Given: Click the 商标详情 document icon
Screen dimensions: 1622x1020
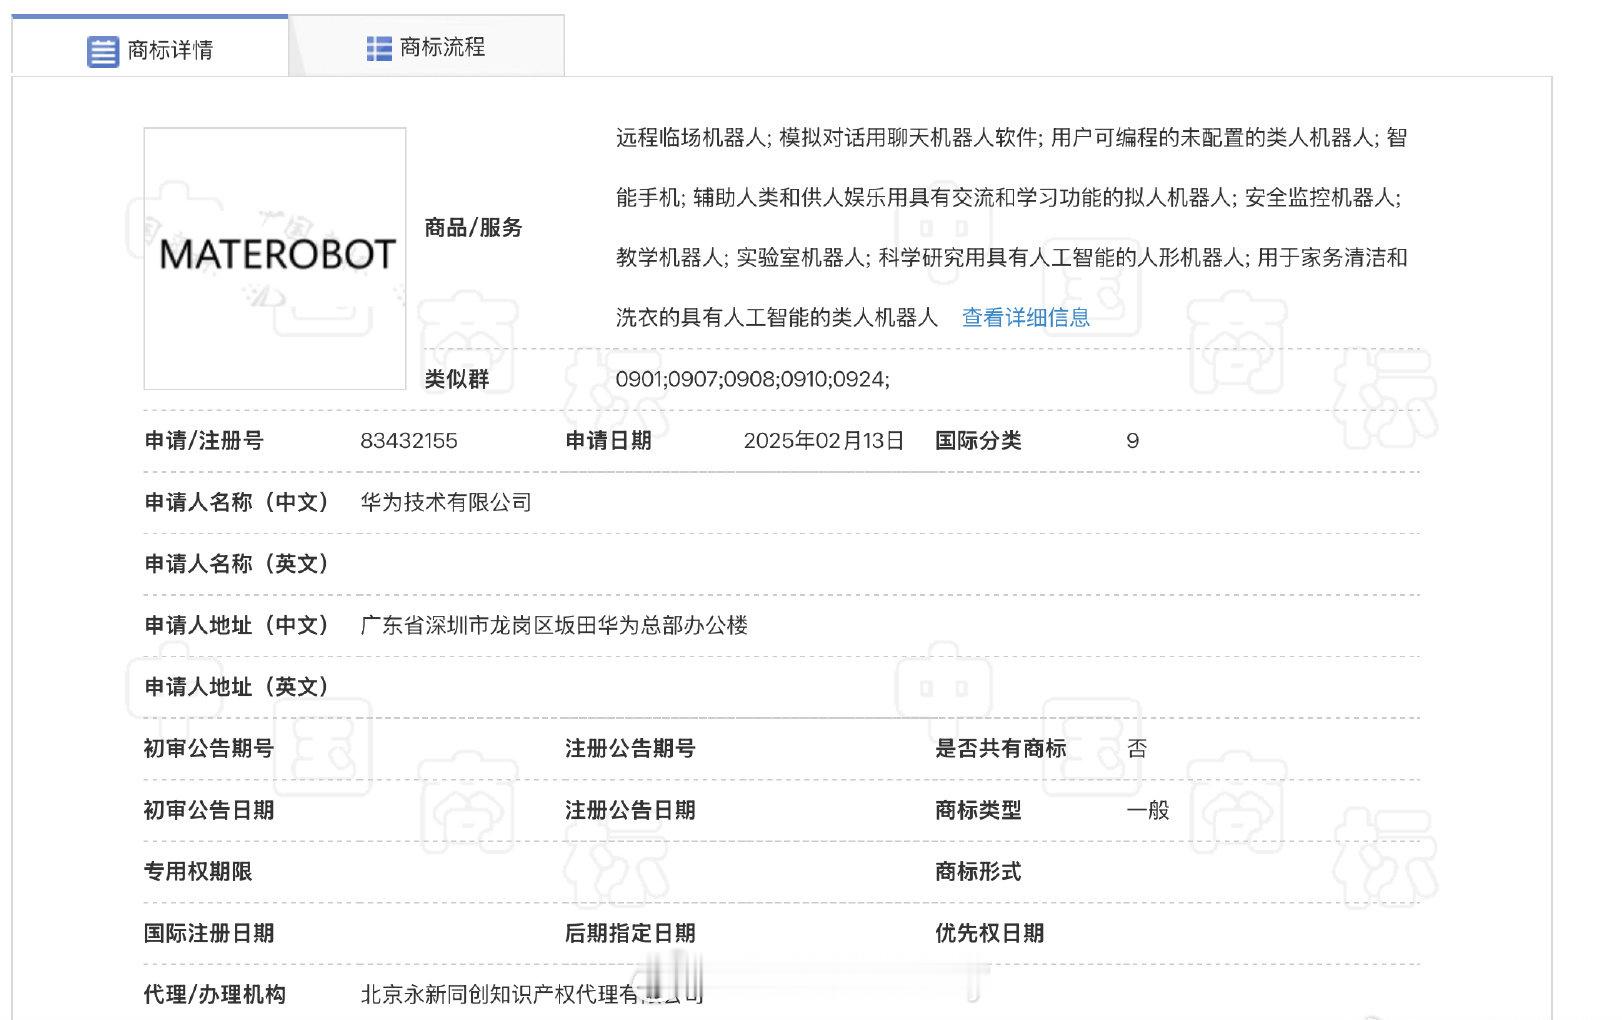Looking at the screenshot, I should pyautogui.click(x=102, y=51).
